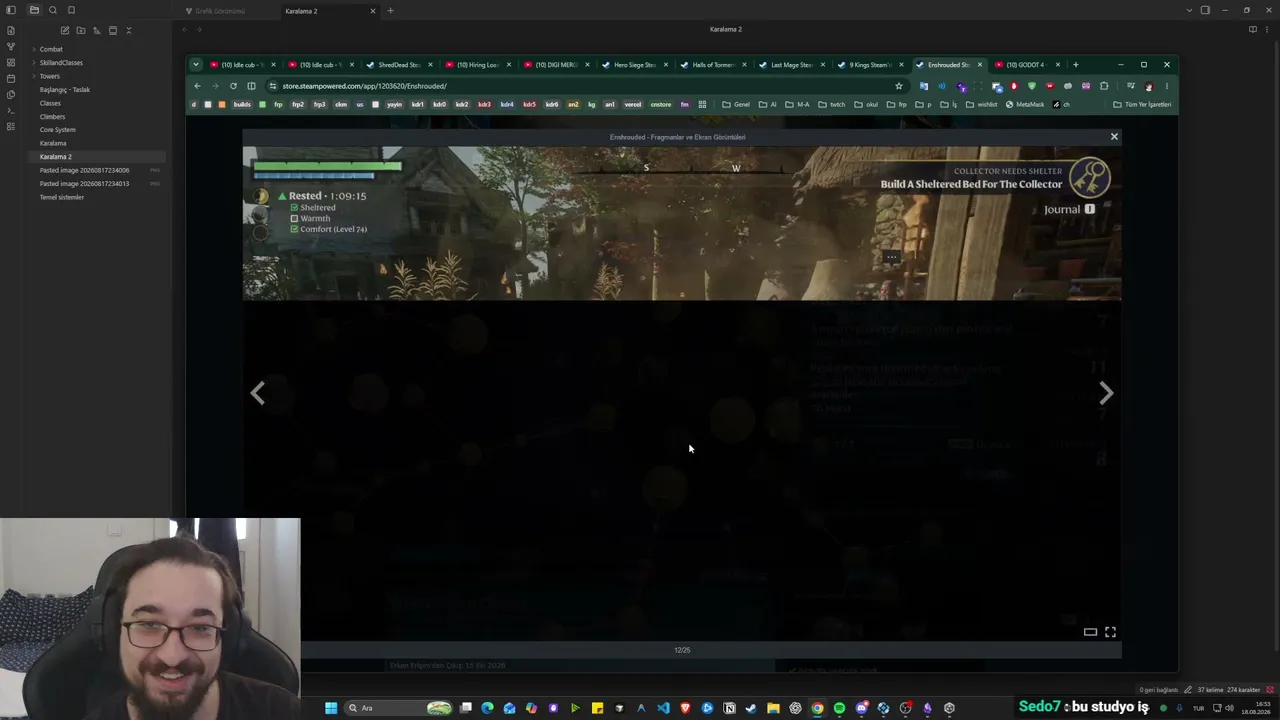The image size is (1280, 720).
Task: Enter fullscreen in the screenshot viewer
Action: [1110, 632]
